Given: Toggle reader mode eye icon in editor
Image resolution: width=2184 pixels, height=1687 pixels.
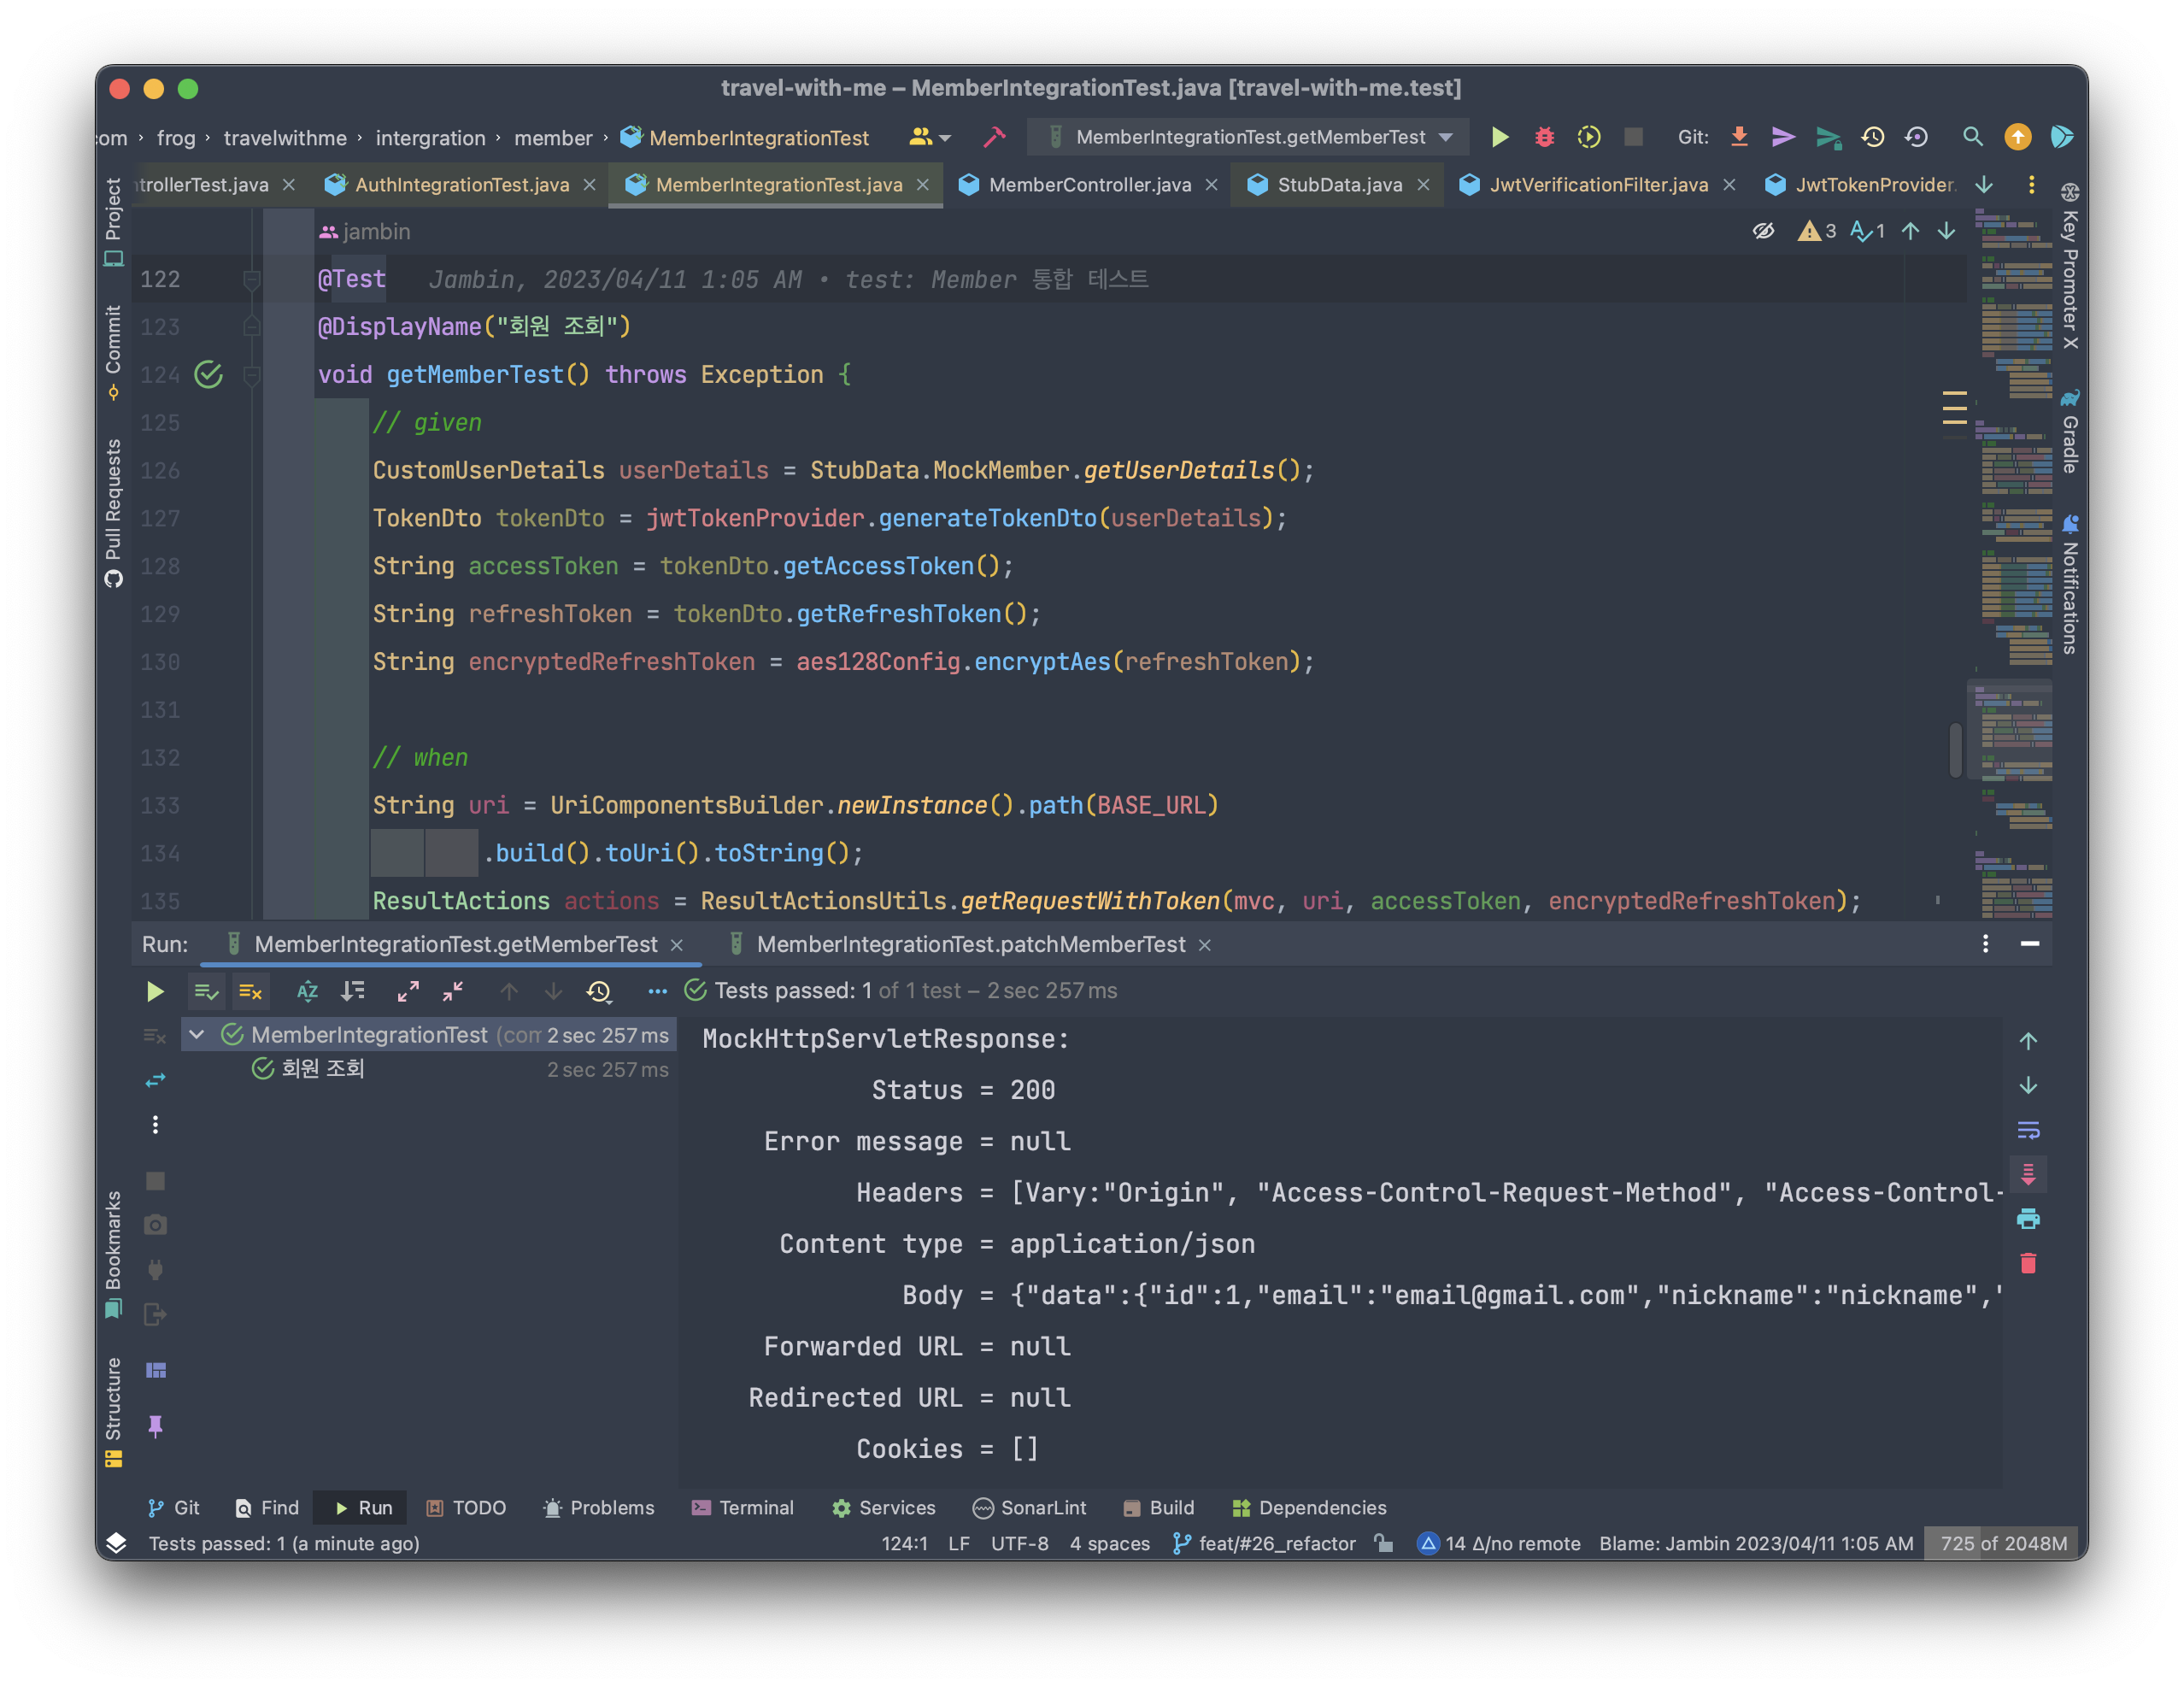Looking at the screenshot, I should 1763,231.
